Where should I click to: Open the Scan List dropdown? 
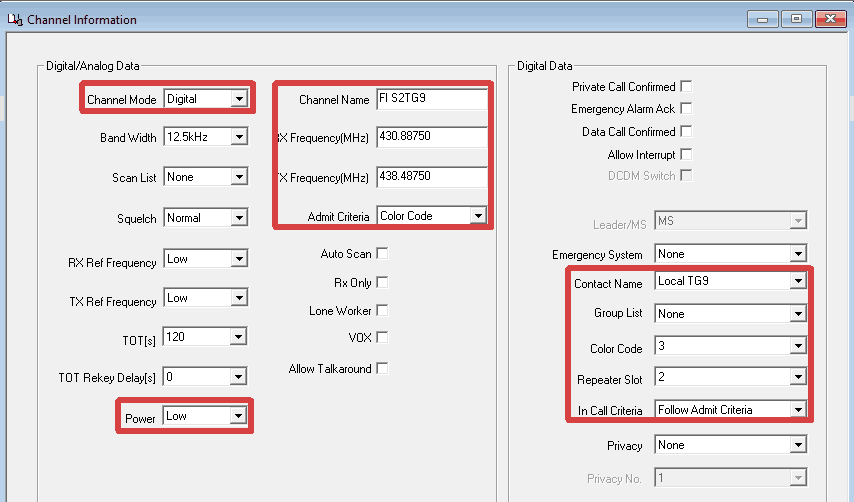click(205, 177)
